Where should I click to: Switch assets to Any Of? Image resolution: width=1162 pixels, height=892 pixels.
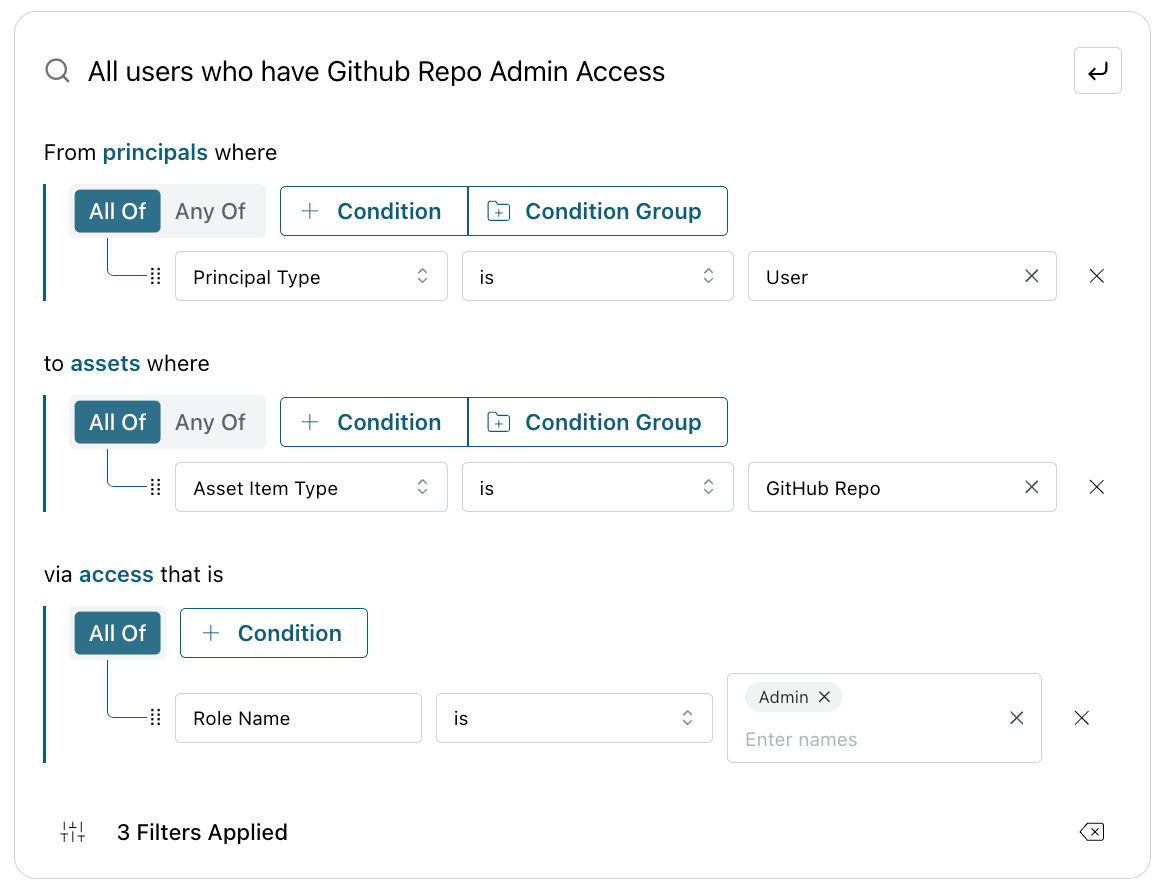210,422
